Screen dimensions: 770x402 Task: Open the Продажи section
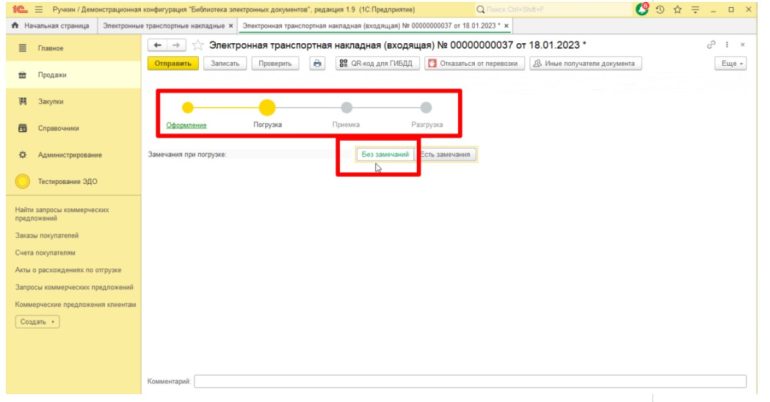(x=74, y=75)
